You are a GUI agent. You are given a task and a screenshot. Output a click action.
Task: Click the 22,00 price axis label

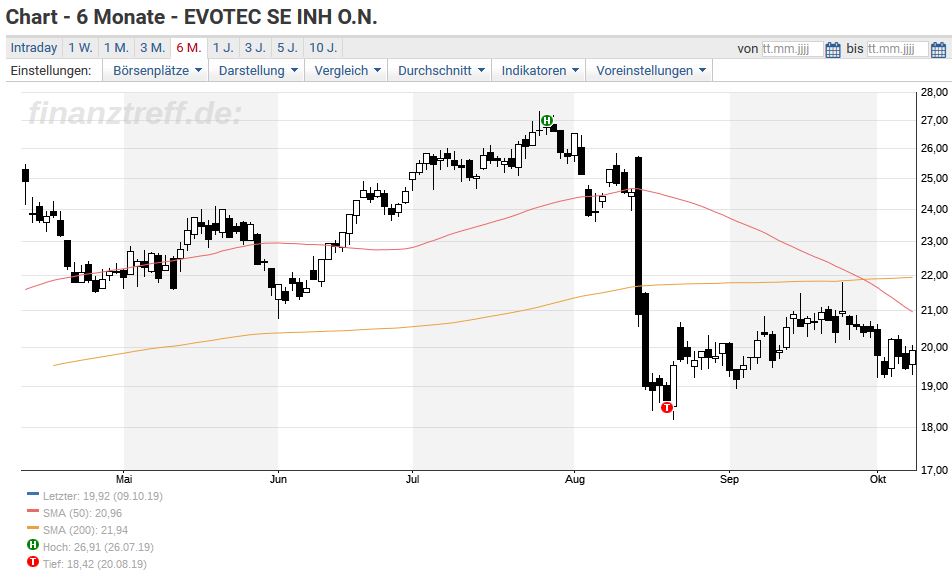(x=934, y=276)
